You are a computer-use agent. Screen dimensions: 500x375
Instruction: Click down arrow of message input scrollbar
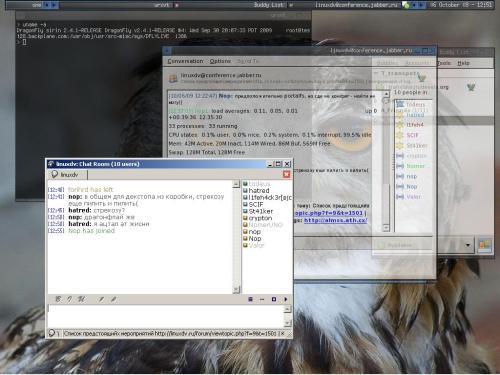tap(288, 323)
